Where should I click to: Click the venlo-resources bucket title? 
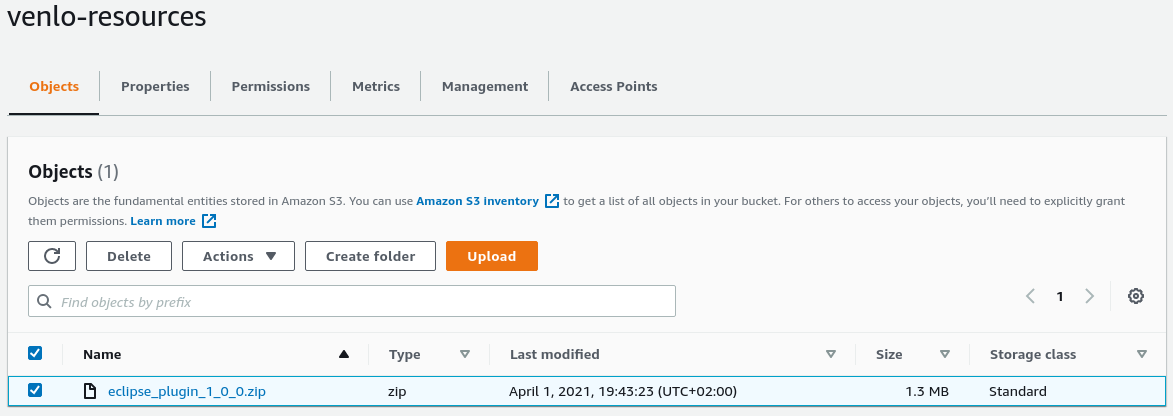(x=106, y=16)
